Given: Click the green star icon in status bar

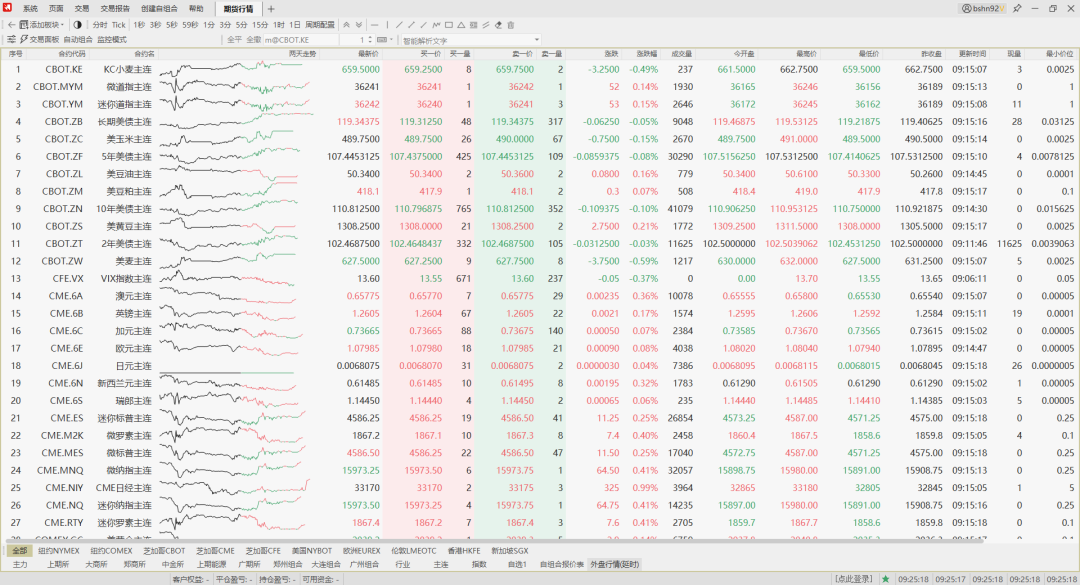Looking at the screenshot, I should [x=885, y=579].
